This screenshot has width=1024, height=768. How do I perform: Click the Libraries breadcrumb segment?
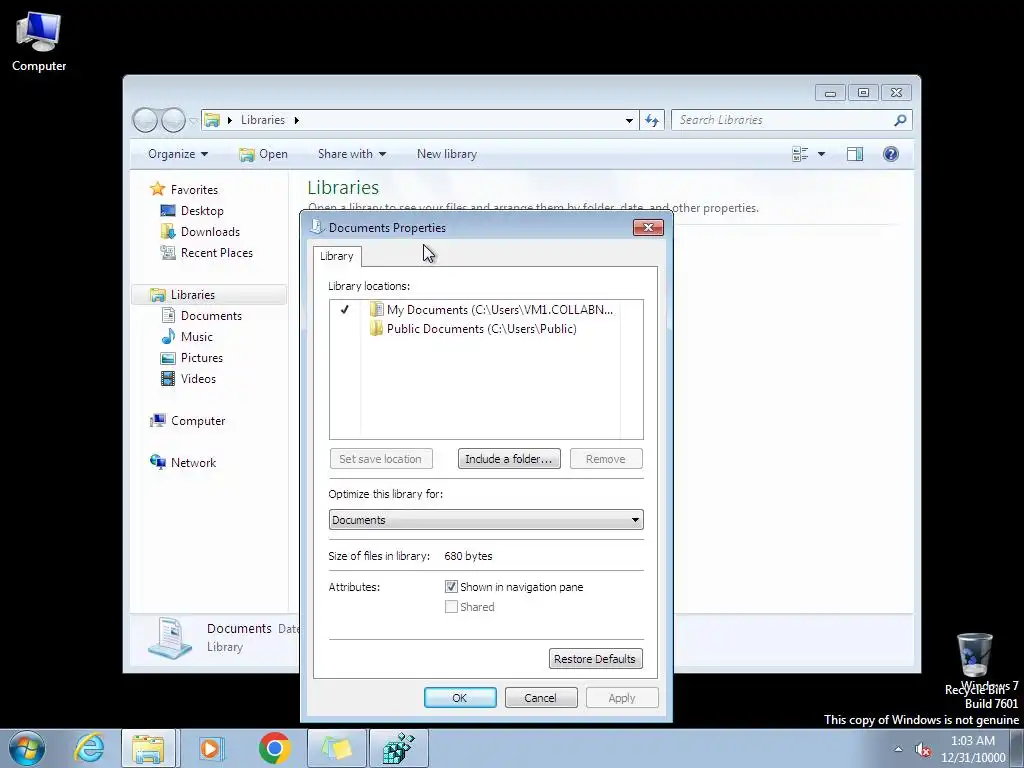point(263,120)
